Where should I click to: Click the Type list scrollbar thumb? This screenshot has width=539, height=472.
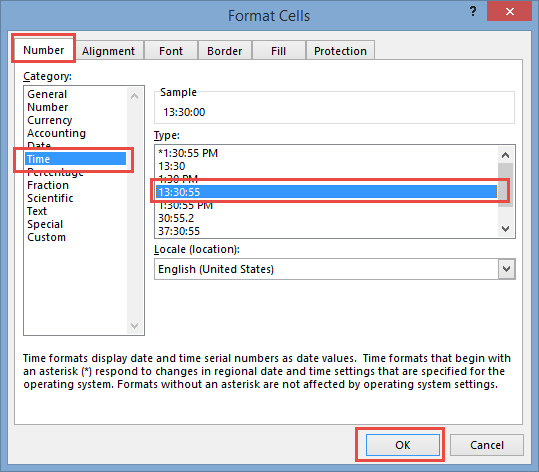click(x=505, y=185)
